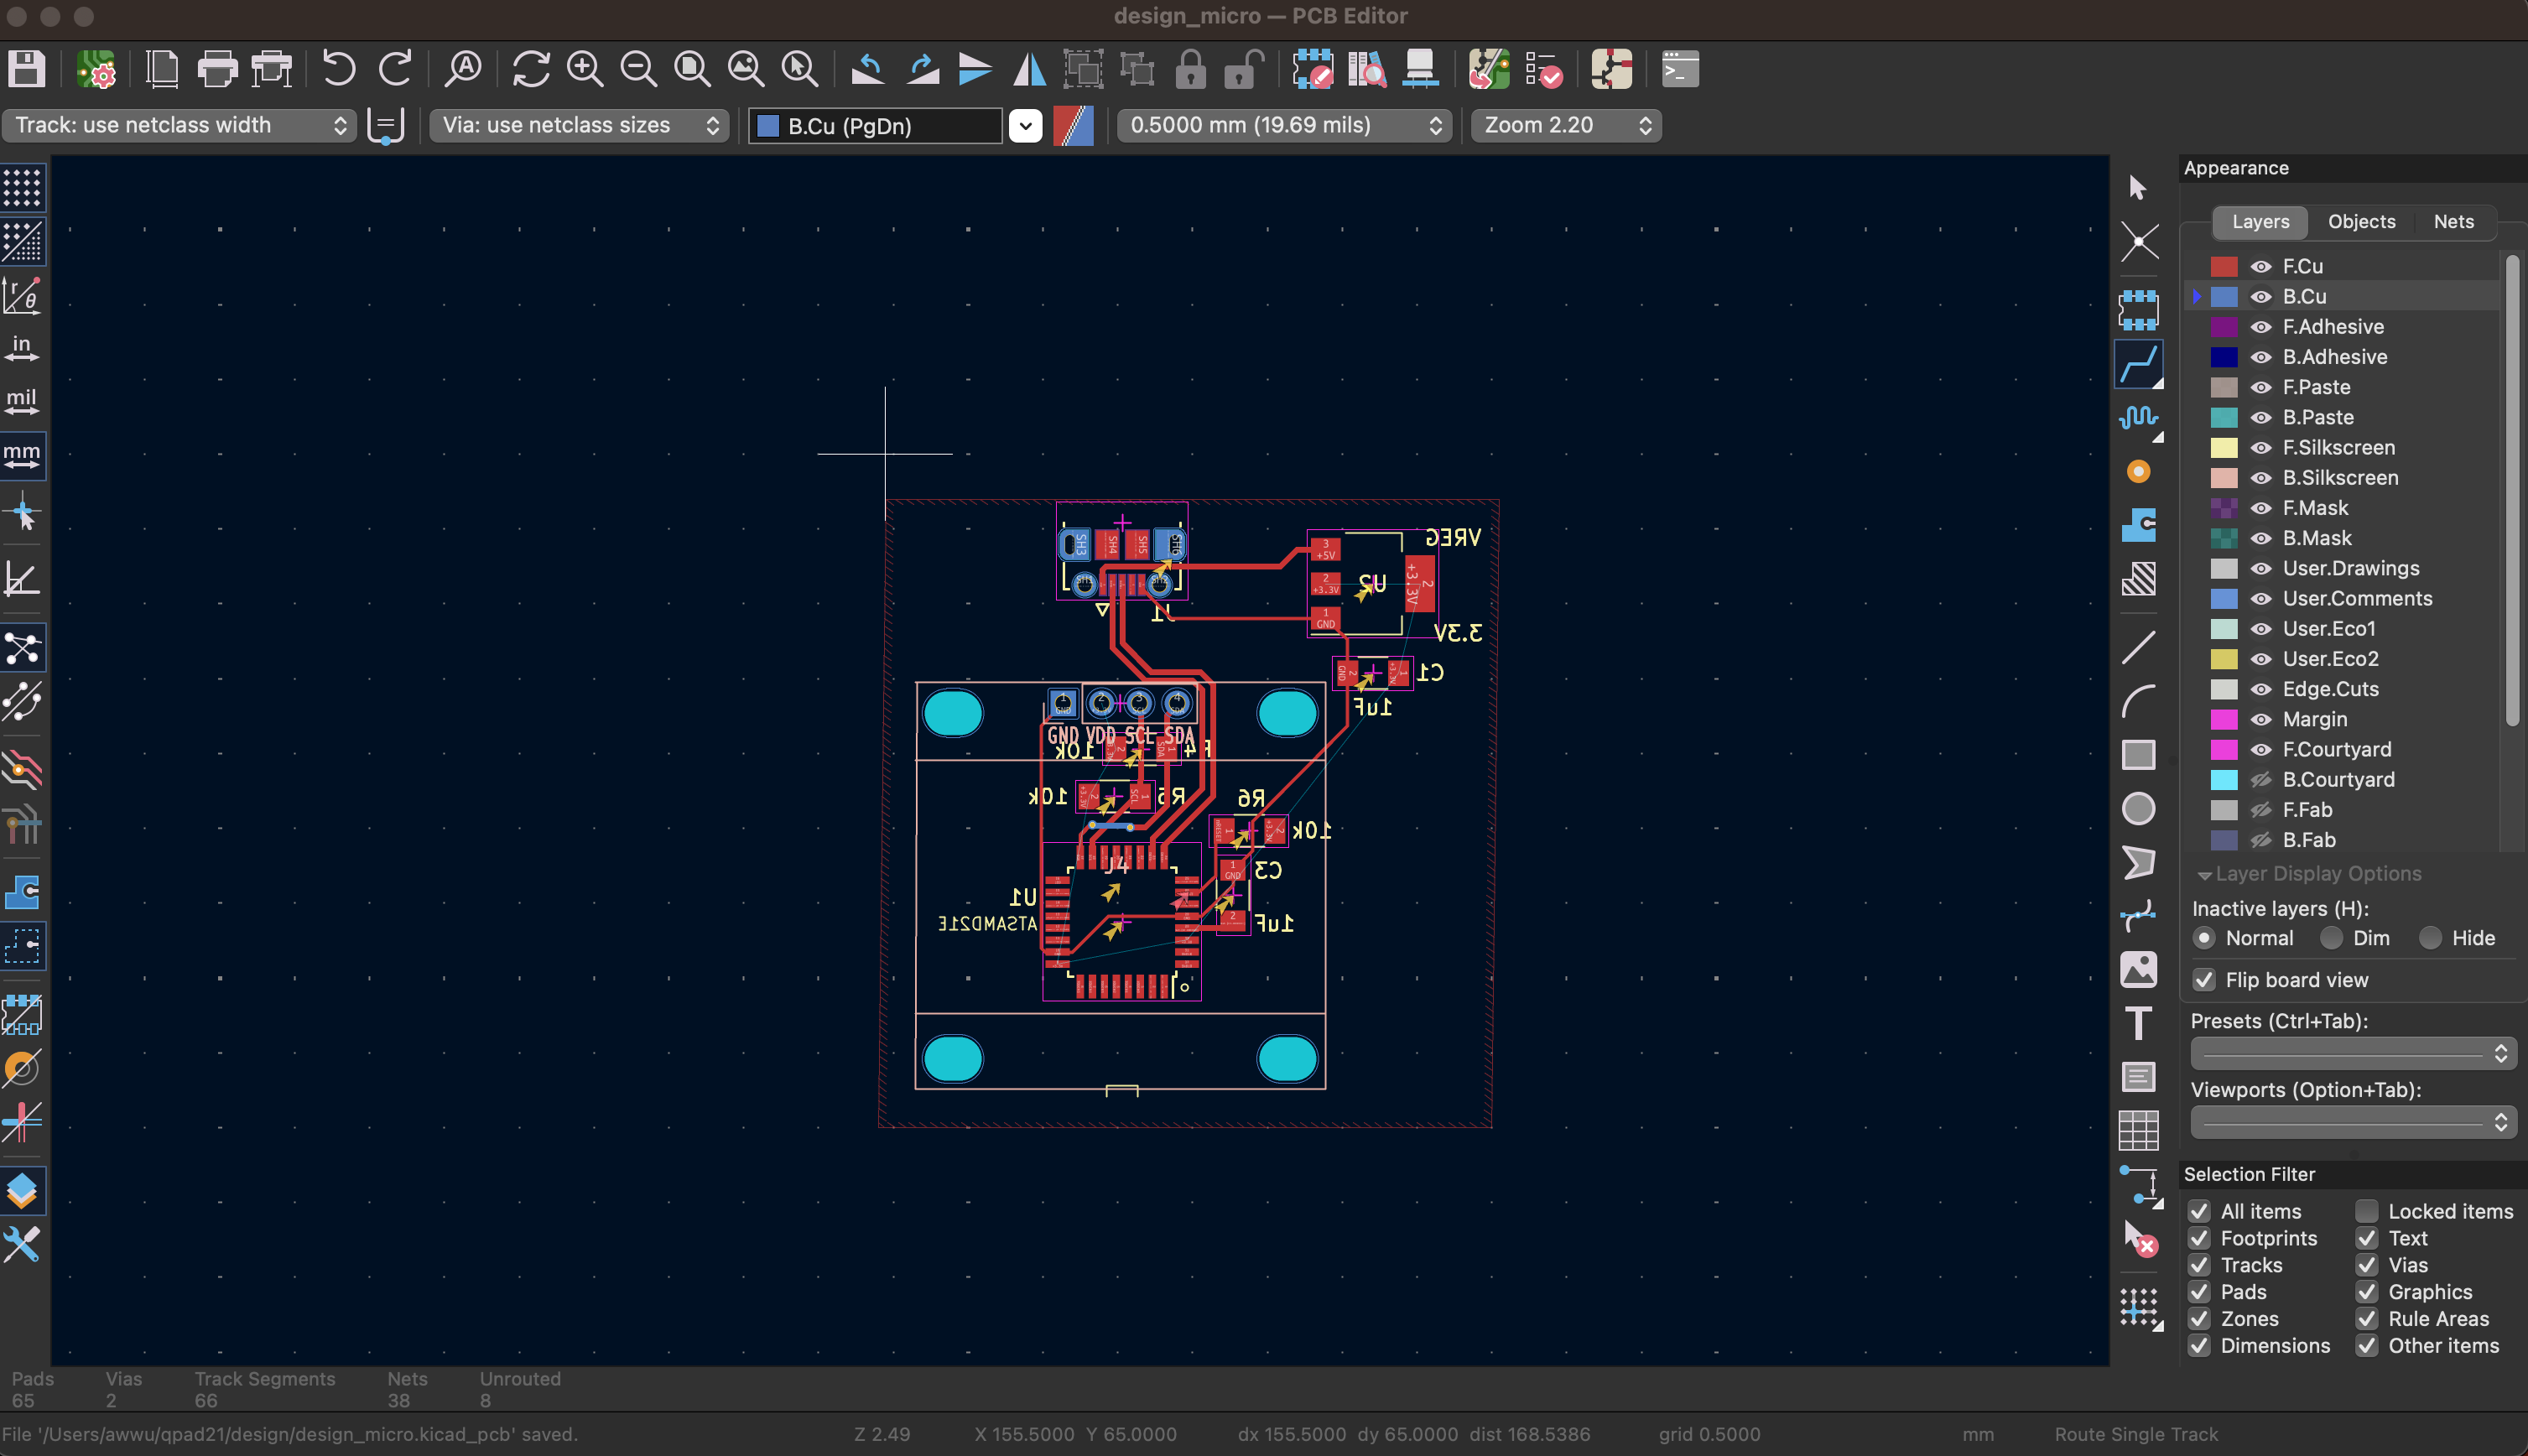Disable the Tracks selection filter
2528x1456 pixels.
pyautogui.click(x=2199, y=1265)
